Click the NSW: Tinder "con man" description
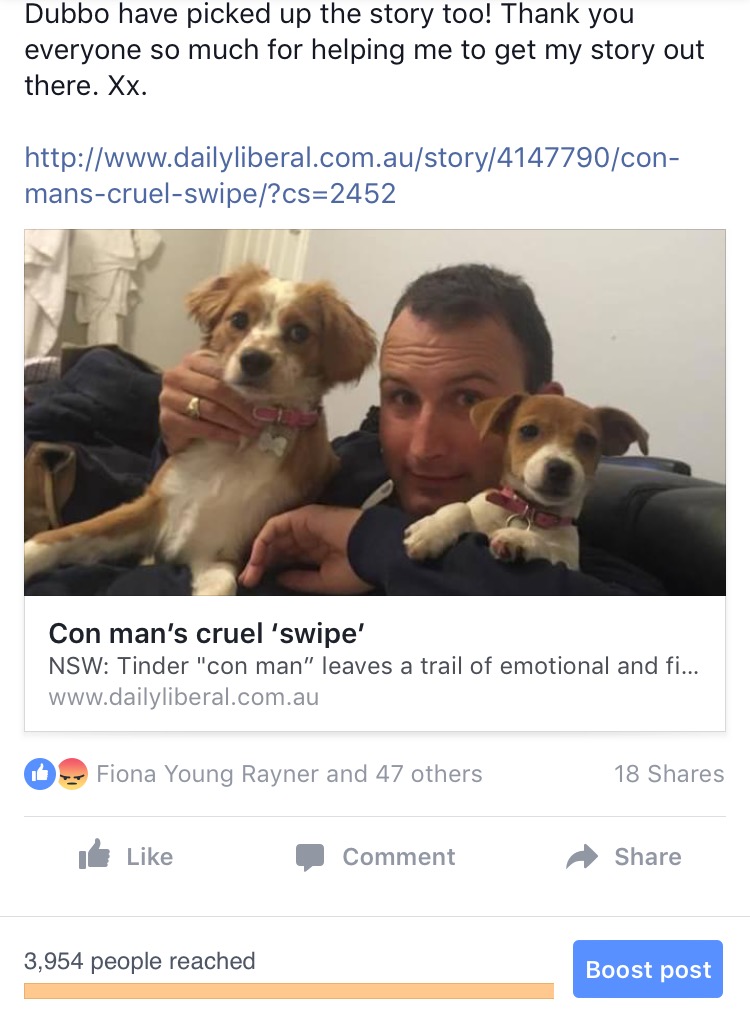Image resolution: width=750 pixels, height=1017 pixels. click(x=373, y=666)
